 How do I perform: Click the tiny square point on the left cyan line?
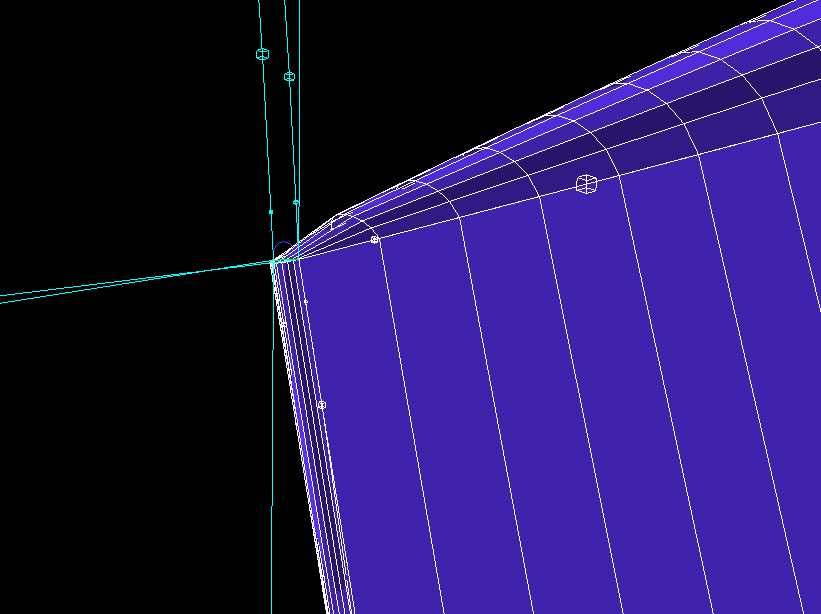[x=270, y=211]
